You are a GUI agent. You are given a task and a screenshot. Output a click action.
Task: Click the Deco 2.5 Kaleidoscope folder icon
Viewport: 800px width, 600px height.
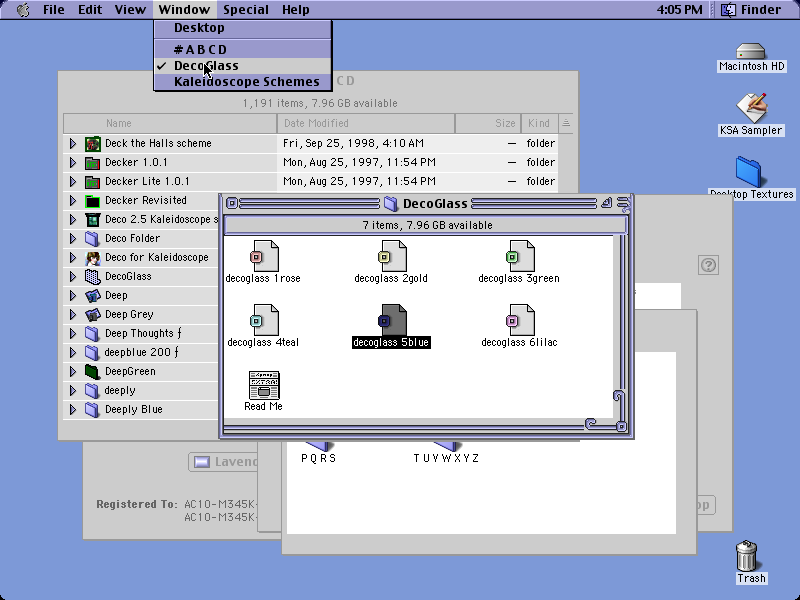click(92, 220)
